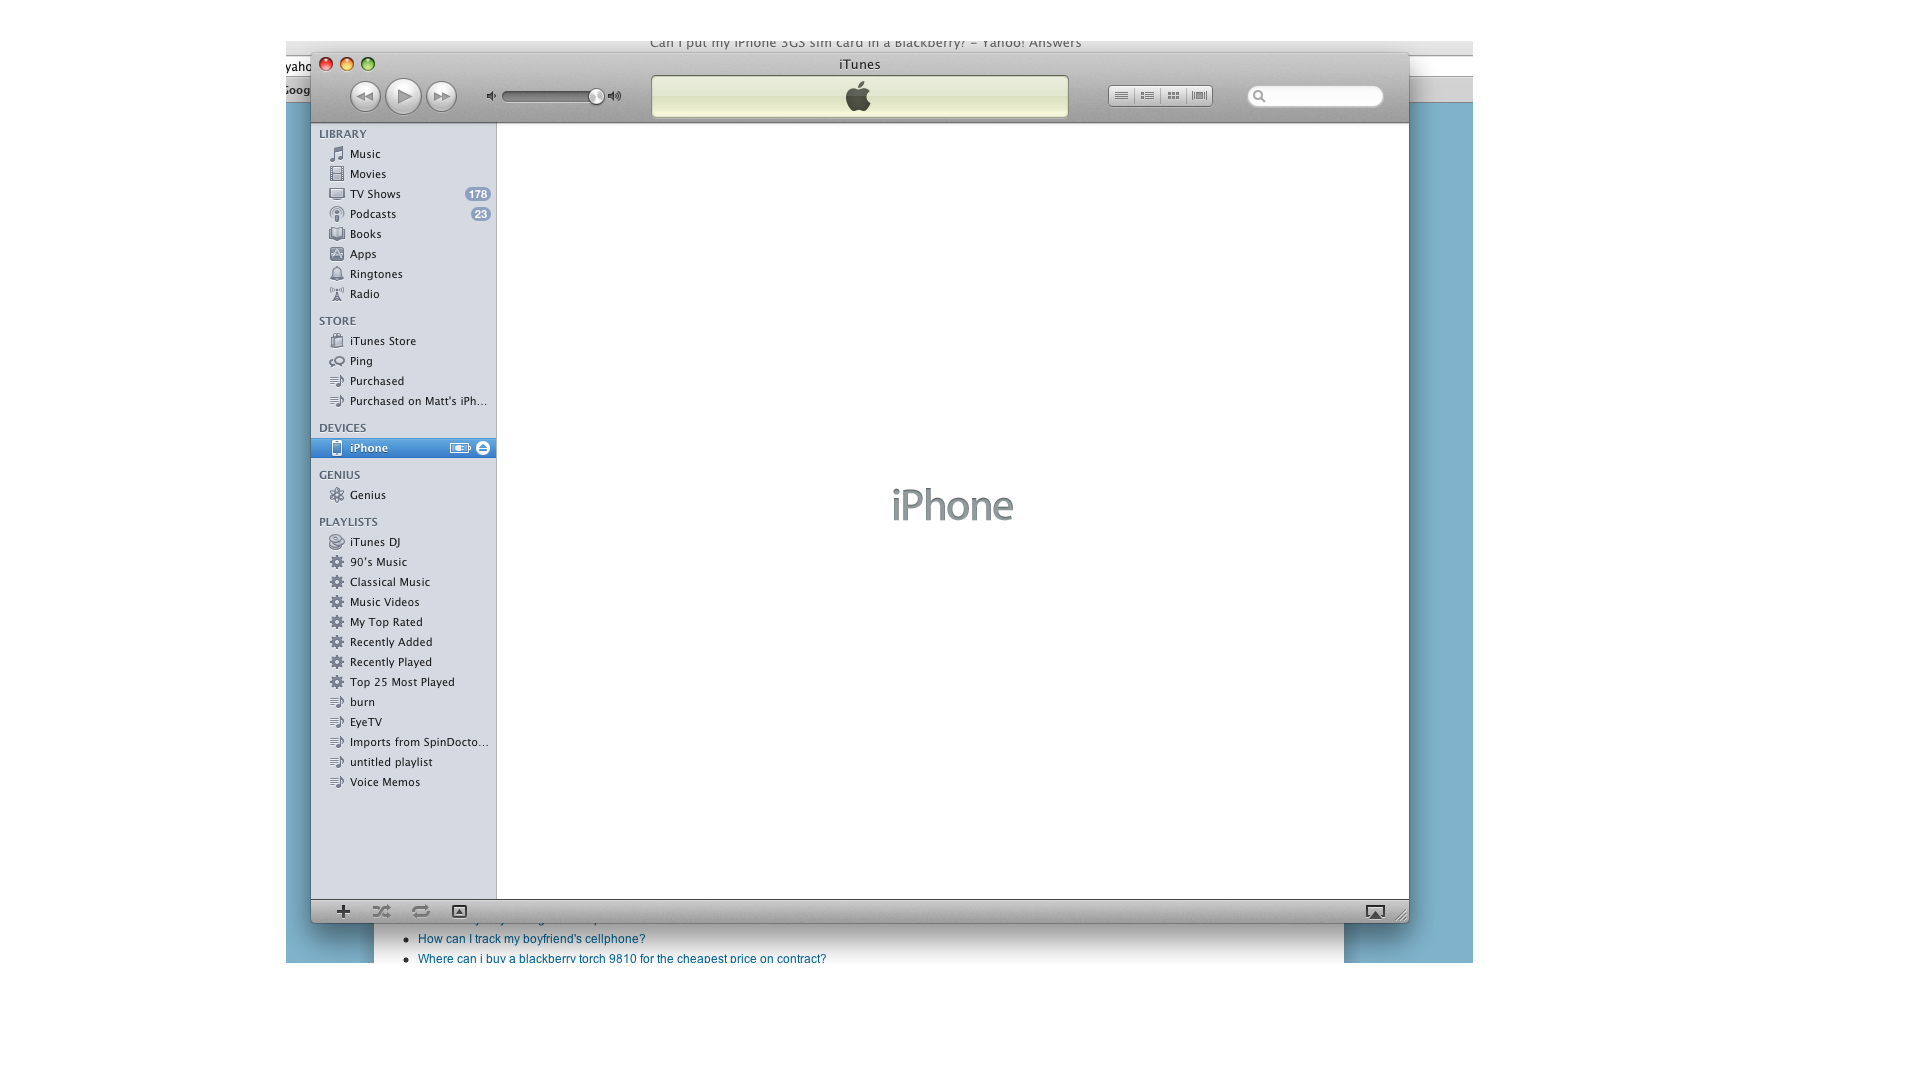Open the Recently Added playlist
The width and height of the screenshot is (1920, 1080).
pyautogui.click(x=403, y=642)
